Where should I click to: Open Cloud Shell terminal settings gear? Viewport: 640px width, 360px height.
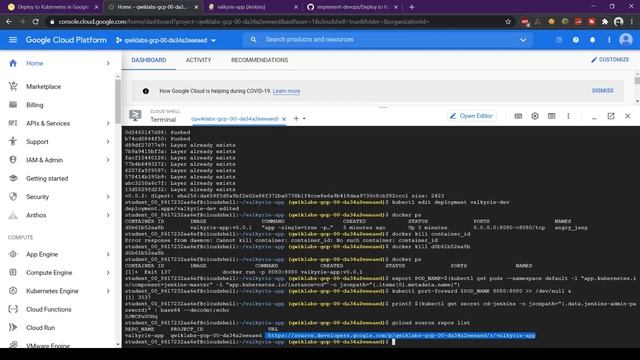pos(535,116)
